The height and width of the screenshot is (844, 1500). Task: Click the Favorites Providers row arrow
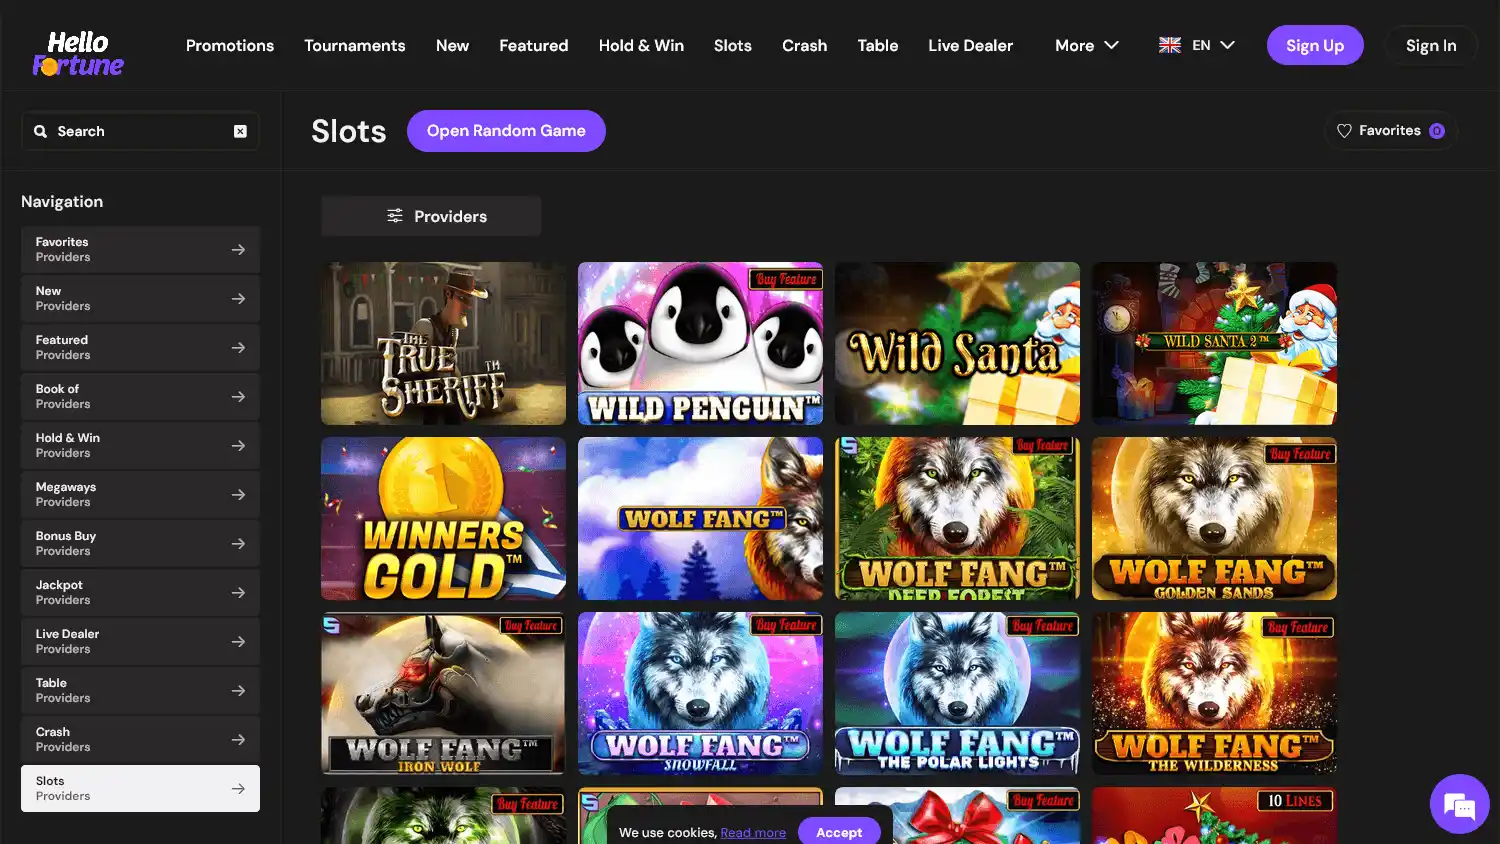[238, 250]
